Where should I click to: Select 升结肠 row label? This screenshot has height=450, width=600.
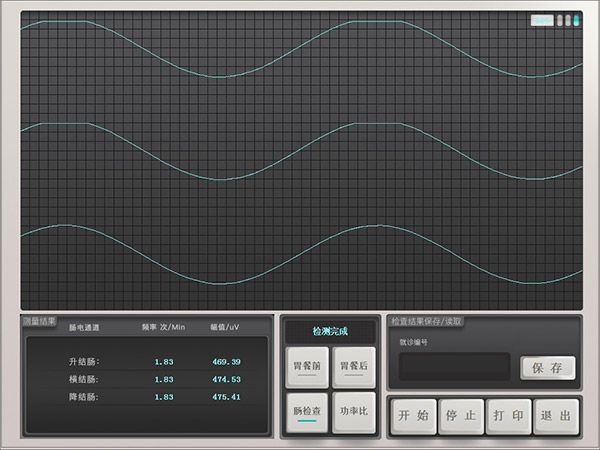[84, 362]
